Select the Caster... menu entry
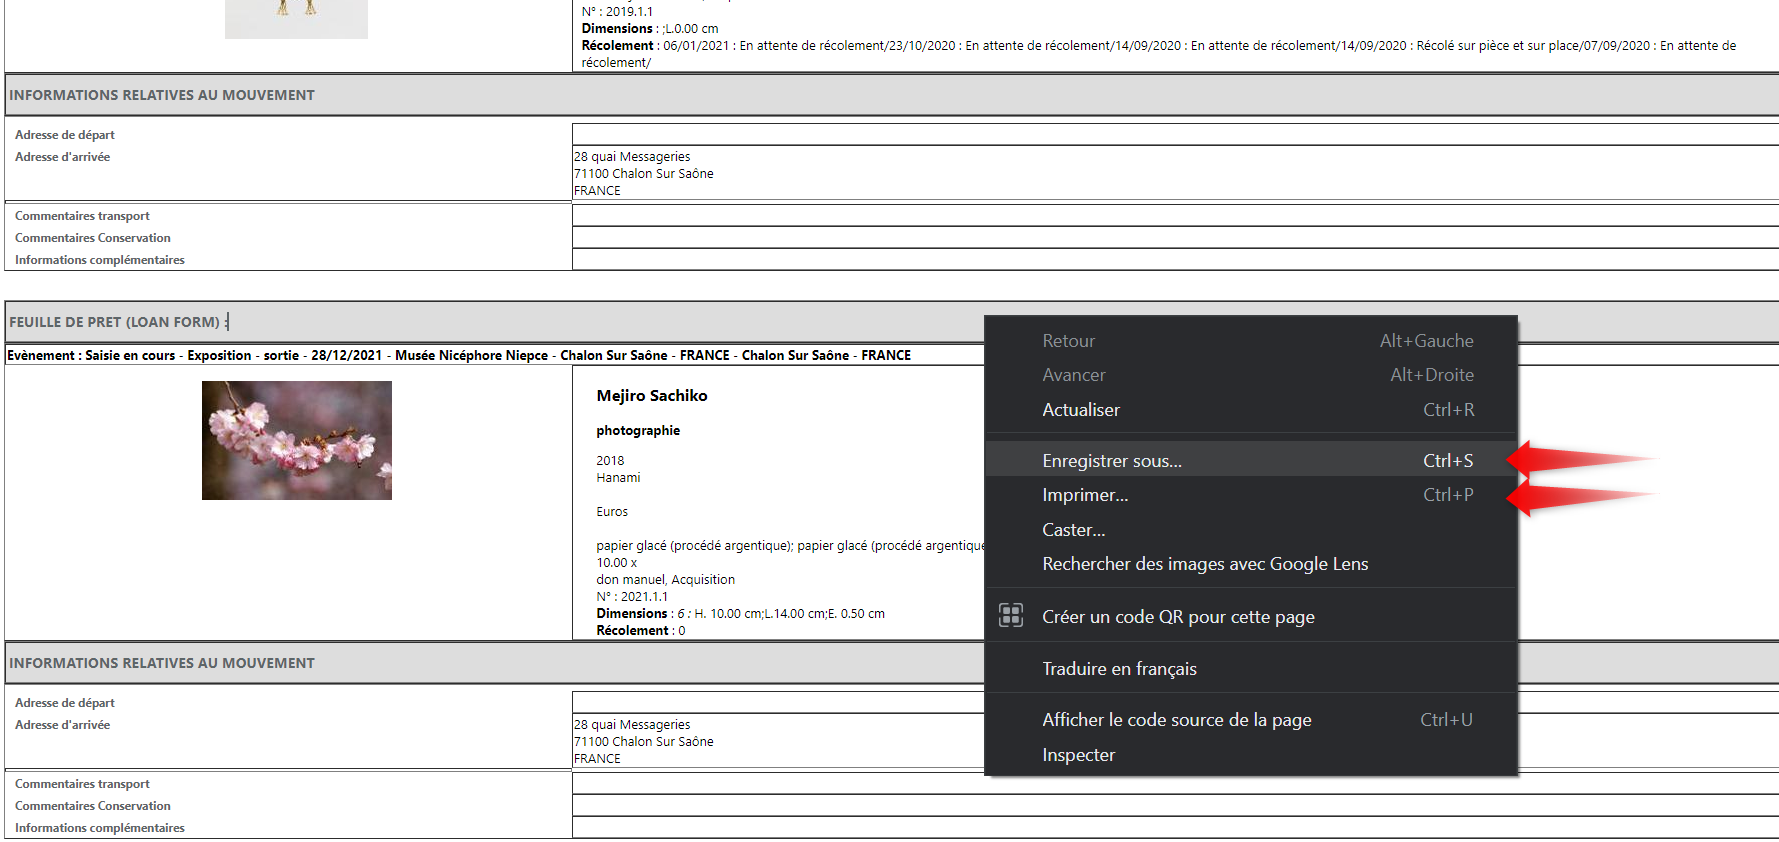 pos(1073,530)
